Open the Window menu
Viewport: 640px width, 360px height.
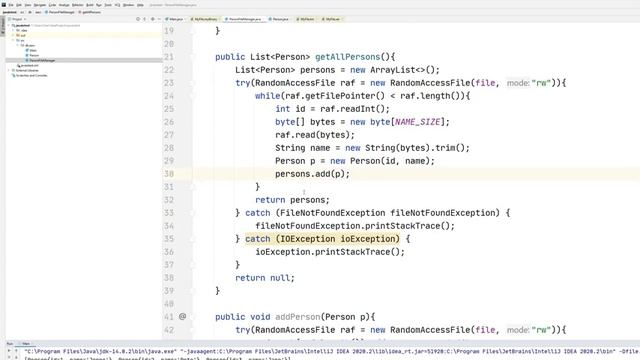pos(128,5)
